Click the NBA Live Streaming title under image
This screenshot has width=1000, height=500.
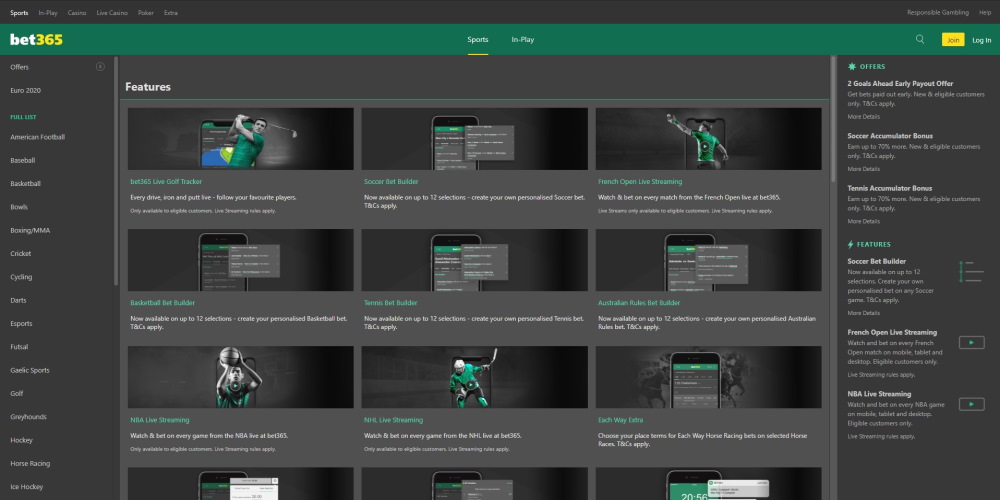click(x=159, y=420)
